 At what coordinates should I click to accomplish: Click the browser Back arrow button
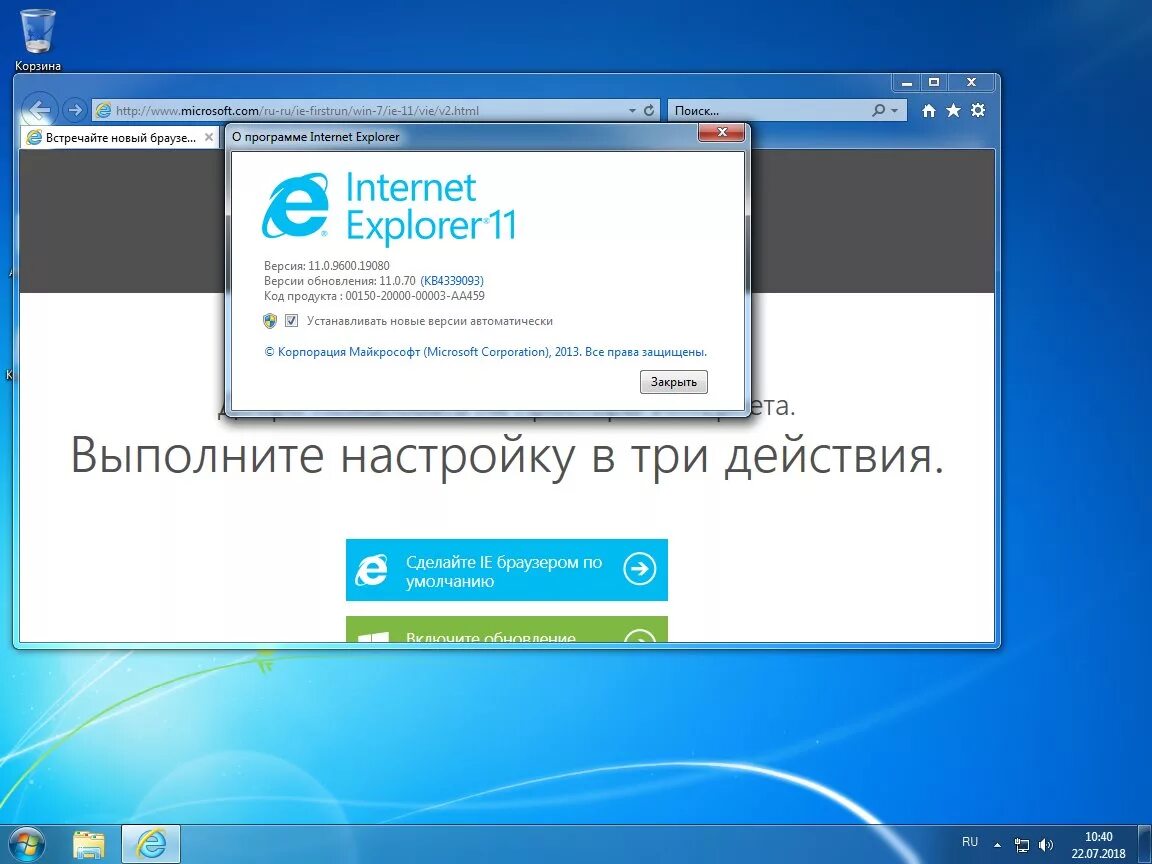pyautogui.click(x=40, y=110)
